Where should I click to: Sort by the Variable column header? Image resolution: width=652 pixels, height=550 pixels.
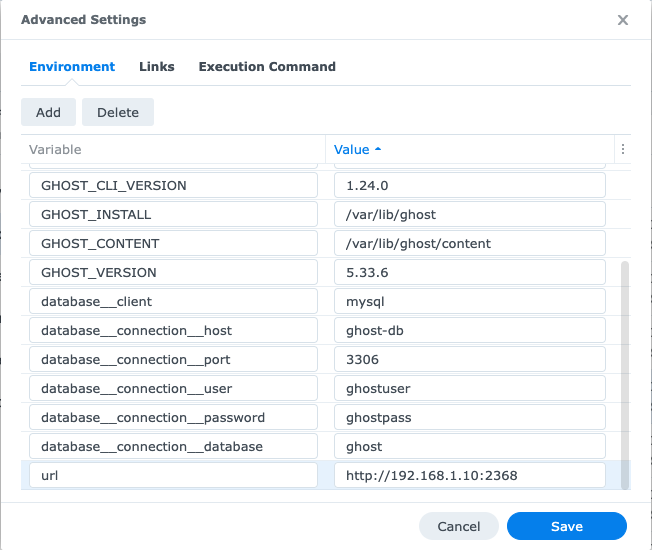(x=55, y=150)
